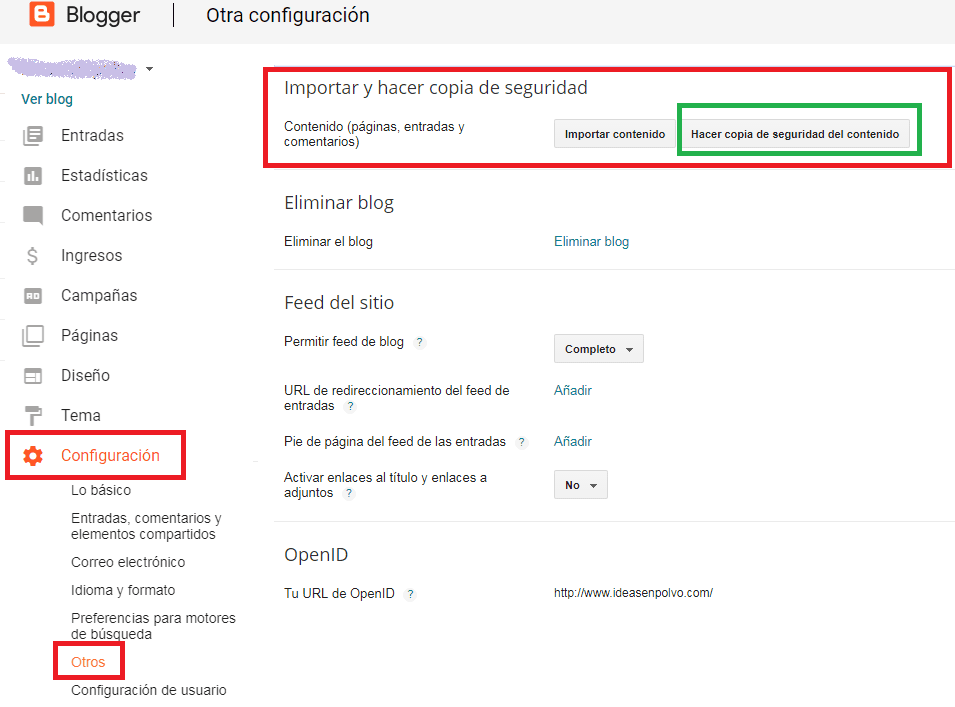Open Diseño section

click(85, 375)
